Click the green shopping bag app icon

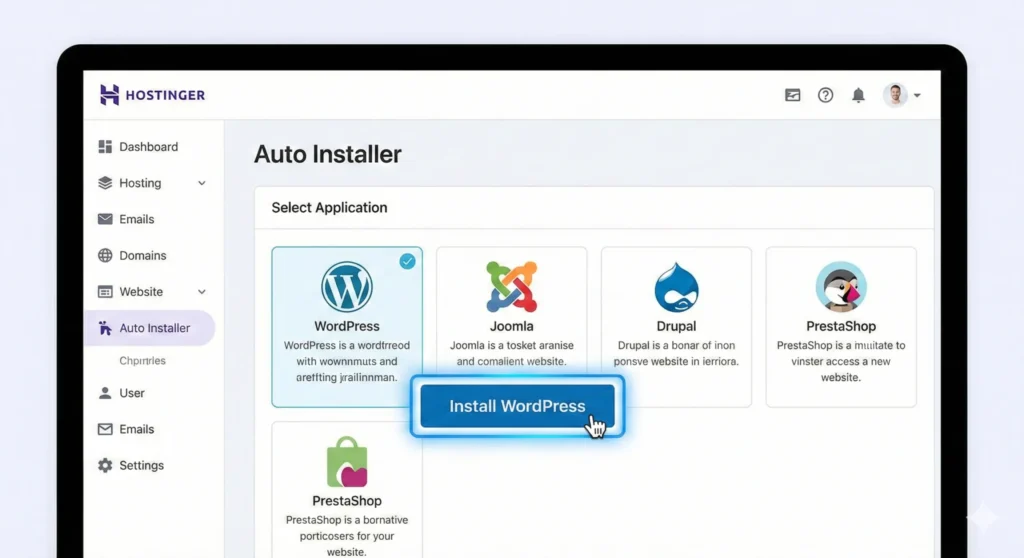tap(346, 461)
